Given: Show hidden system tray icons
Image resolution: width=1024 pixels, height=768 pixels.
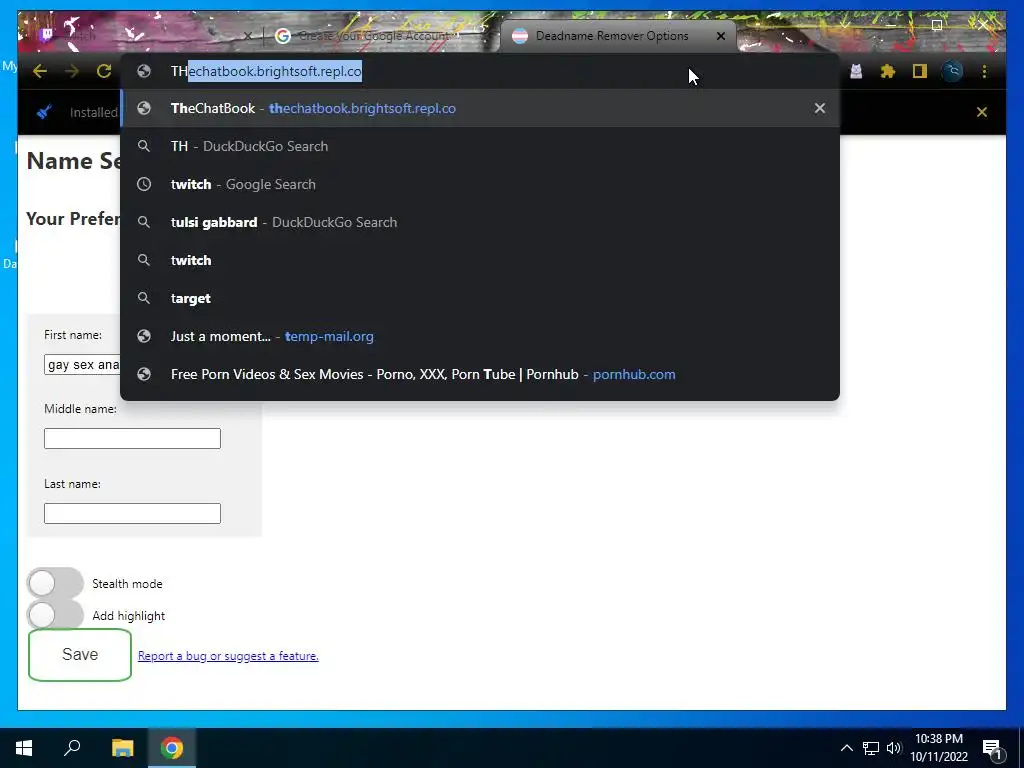Looking at the screenshot, I should [x=846, y=748].
